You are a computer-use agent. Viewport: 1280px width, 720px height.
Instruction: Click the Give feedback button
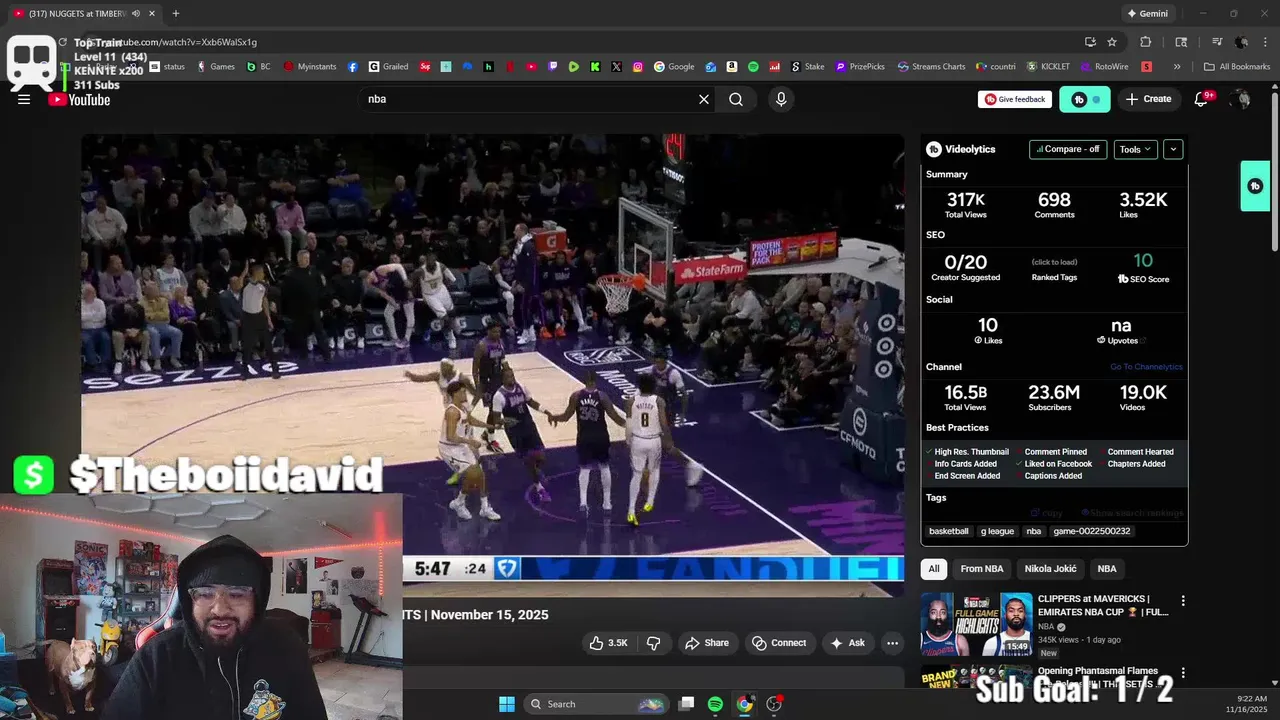[x=1015, y=99]
